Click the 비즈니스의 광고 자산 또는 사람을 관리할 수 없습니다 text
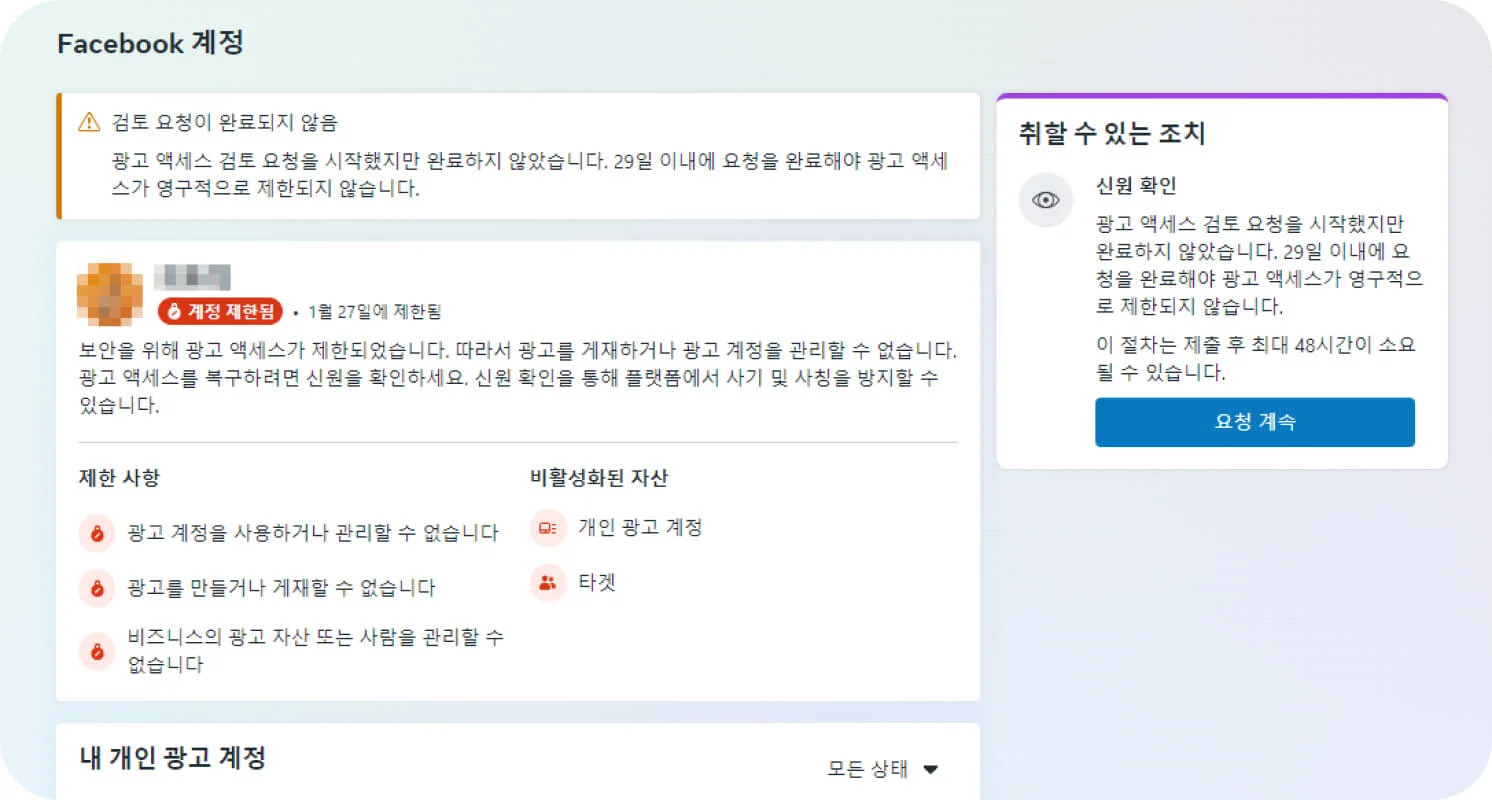Screen dimensions: 1492x800 (315, 652)
